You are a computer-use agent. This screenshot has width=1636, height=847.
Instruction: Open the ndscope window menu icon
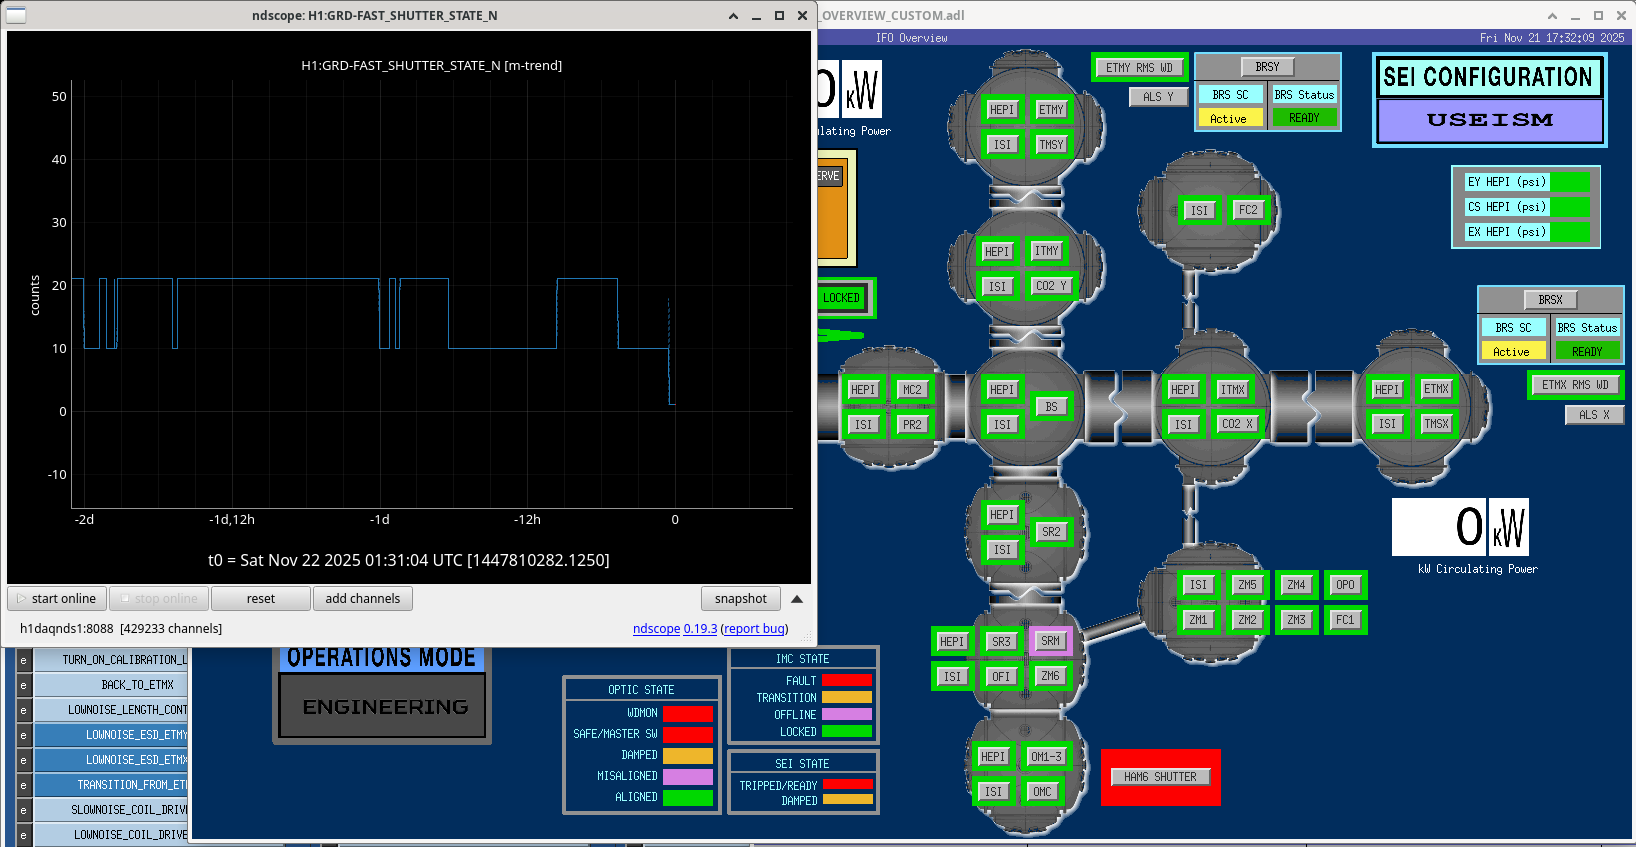point(16,15)
